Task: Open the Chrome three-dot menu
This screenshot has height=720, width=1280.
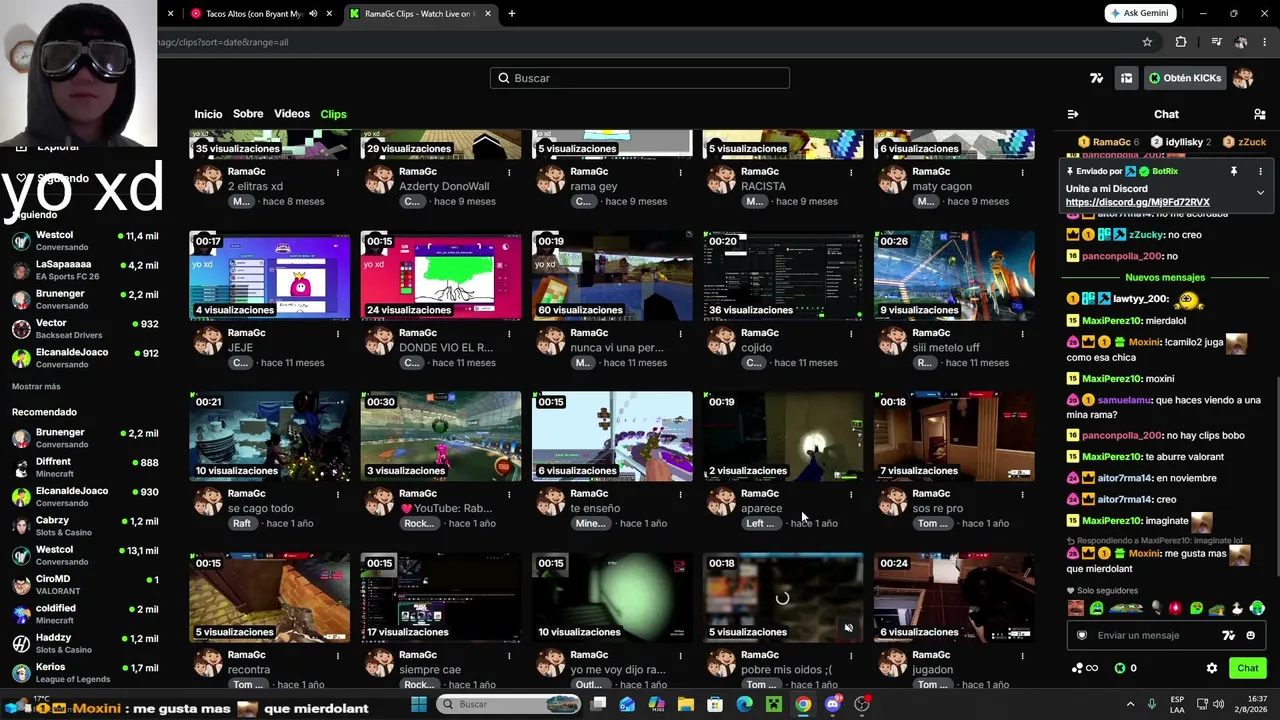Action: pyautogui.click(x=1265, y=42)
